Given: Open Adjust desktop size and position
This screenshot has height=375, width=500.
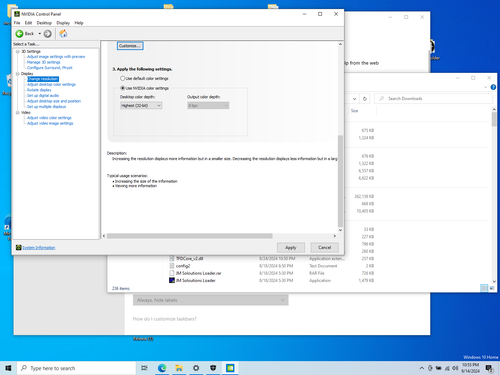Looking at the screenshot, I should [54, 101].
